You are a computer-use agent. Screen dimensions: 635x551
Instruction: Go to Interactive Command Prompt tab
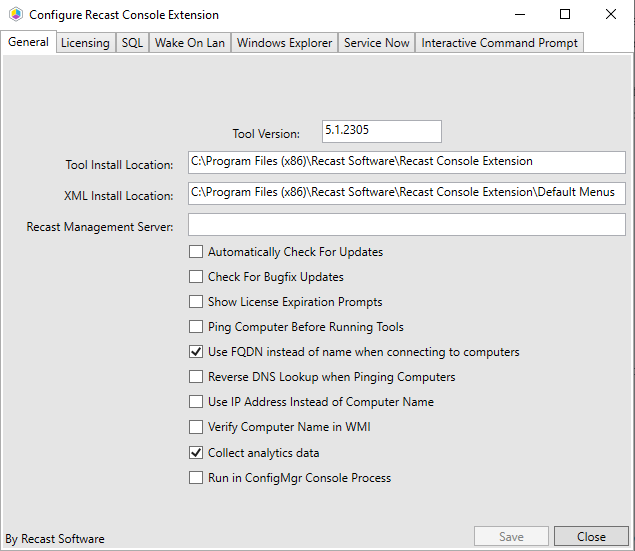(499, 43)
